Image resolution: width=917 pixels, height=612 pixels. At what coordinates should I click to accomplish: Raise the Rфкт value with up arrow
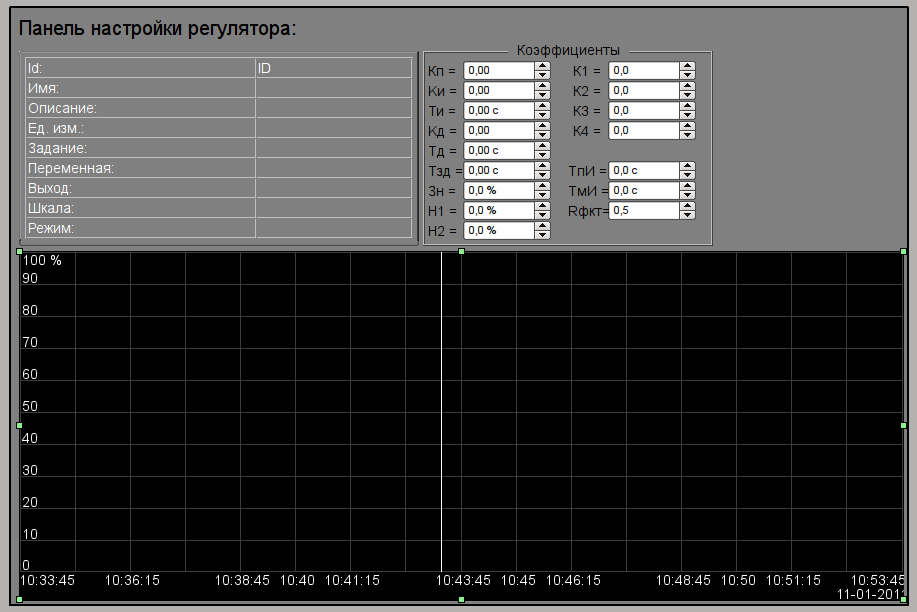pyautogui.click(x=687, y=206)
